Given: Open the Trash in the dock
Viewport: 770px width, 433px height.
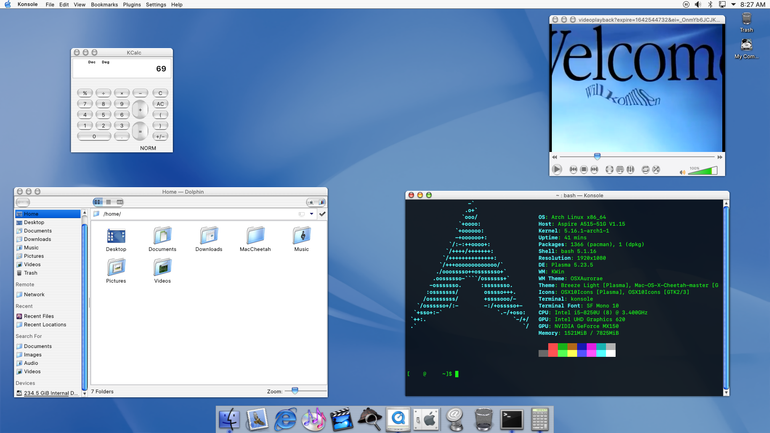Looking at the screenshot, I should 484,420.
